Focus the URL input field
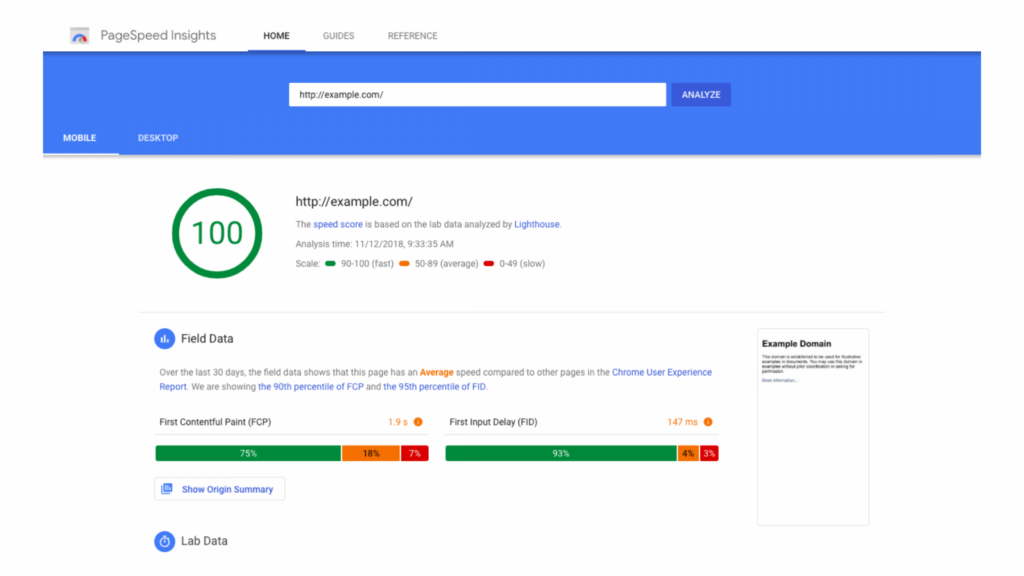1024x576 pixels. [477, 95]
